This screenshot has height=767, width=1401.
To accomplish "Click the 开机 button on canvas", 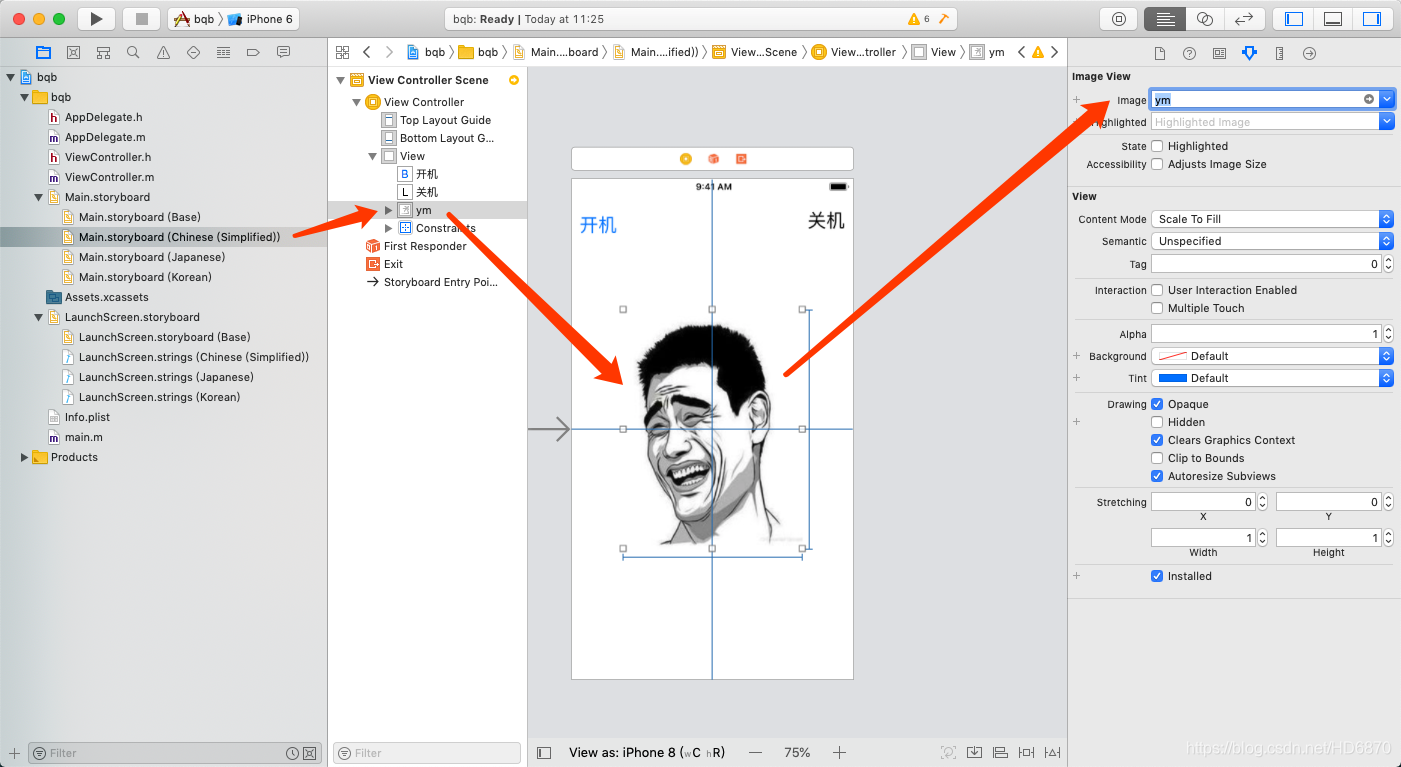I will [598, 225].
